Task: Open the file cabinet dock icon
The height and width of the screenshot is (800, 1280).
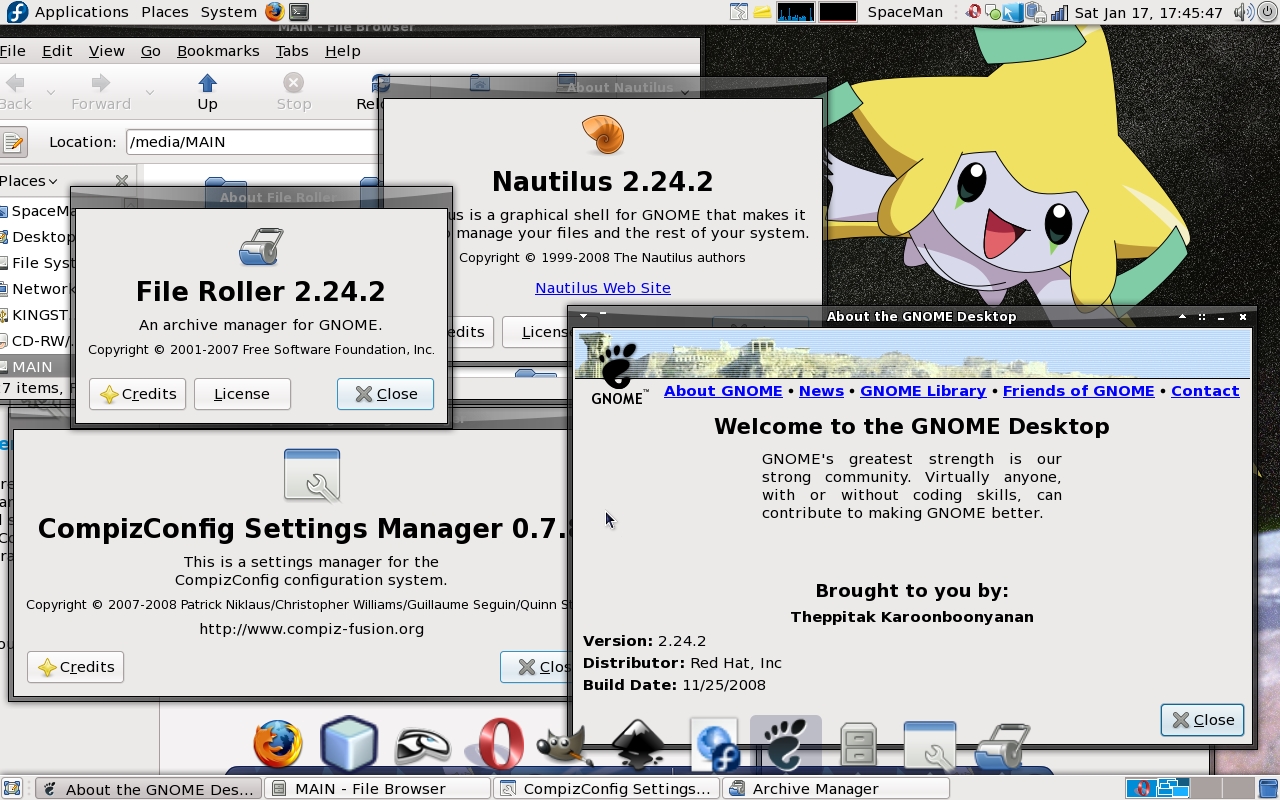Action: (859, 745)
